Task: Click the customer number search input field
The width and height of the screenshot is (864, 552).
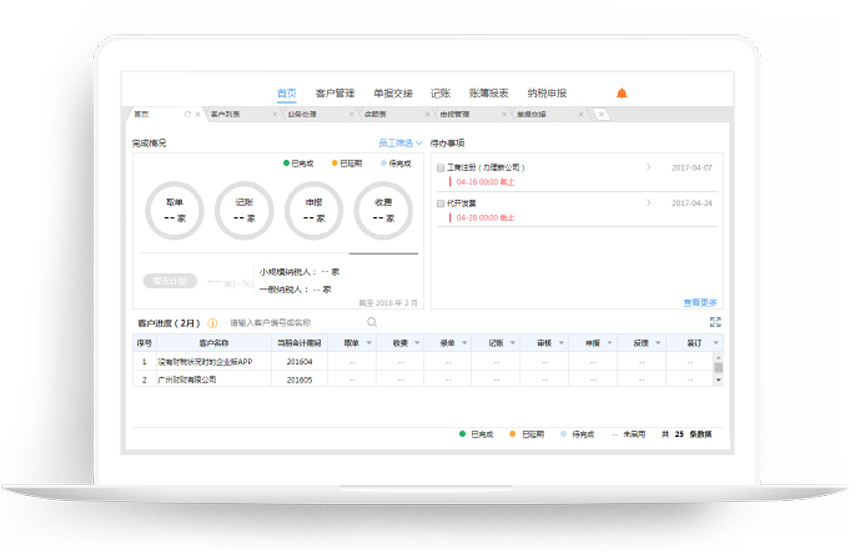Action: pyautogui.click(x=295, y=323)
